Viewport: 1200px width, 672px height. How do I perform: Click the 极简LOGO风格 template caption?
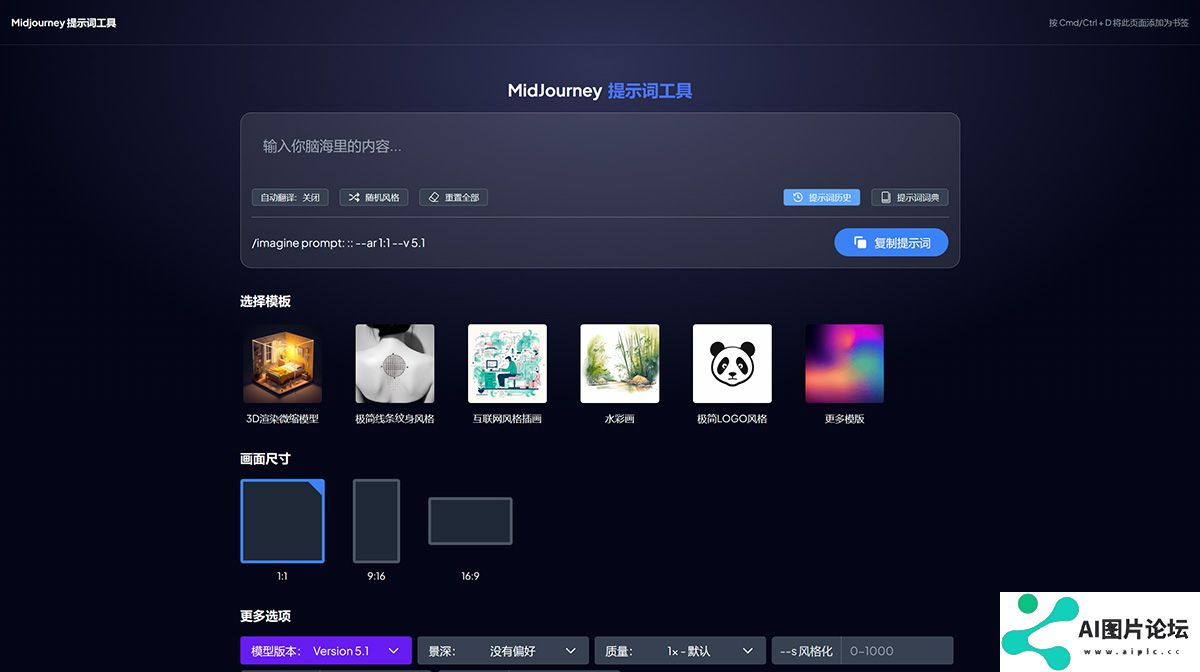coord(732,419)
